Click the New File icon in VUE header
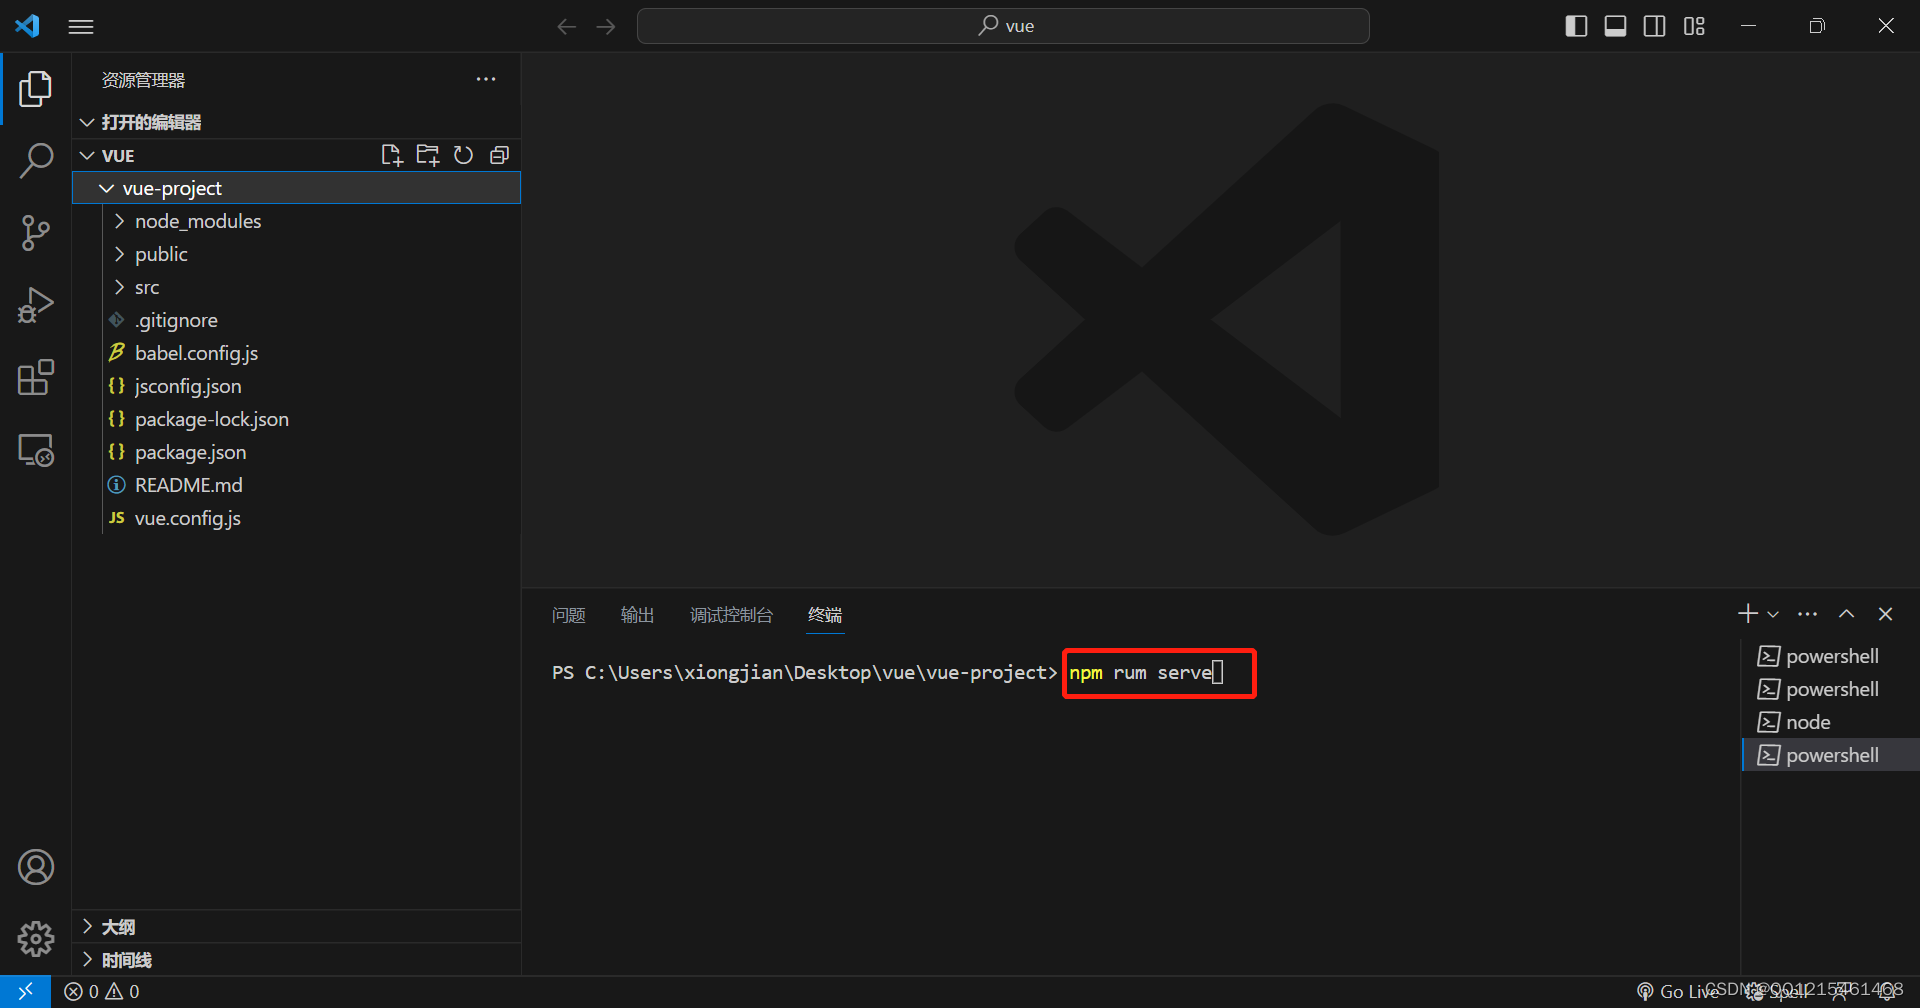 [x=392, y=155]
